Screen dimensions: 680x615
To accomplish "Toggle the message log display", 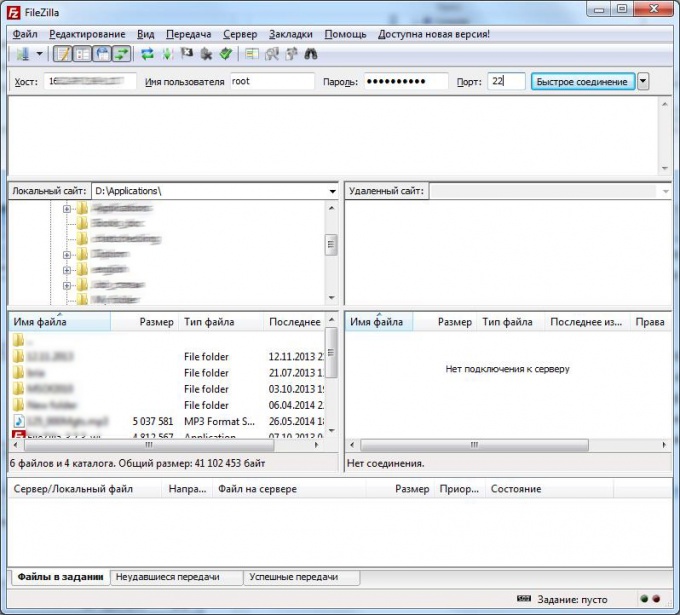I will click(62, 54).
